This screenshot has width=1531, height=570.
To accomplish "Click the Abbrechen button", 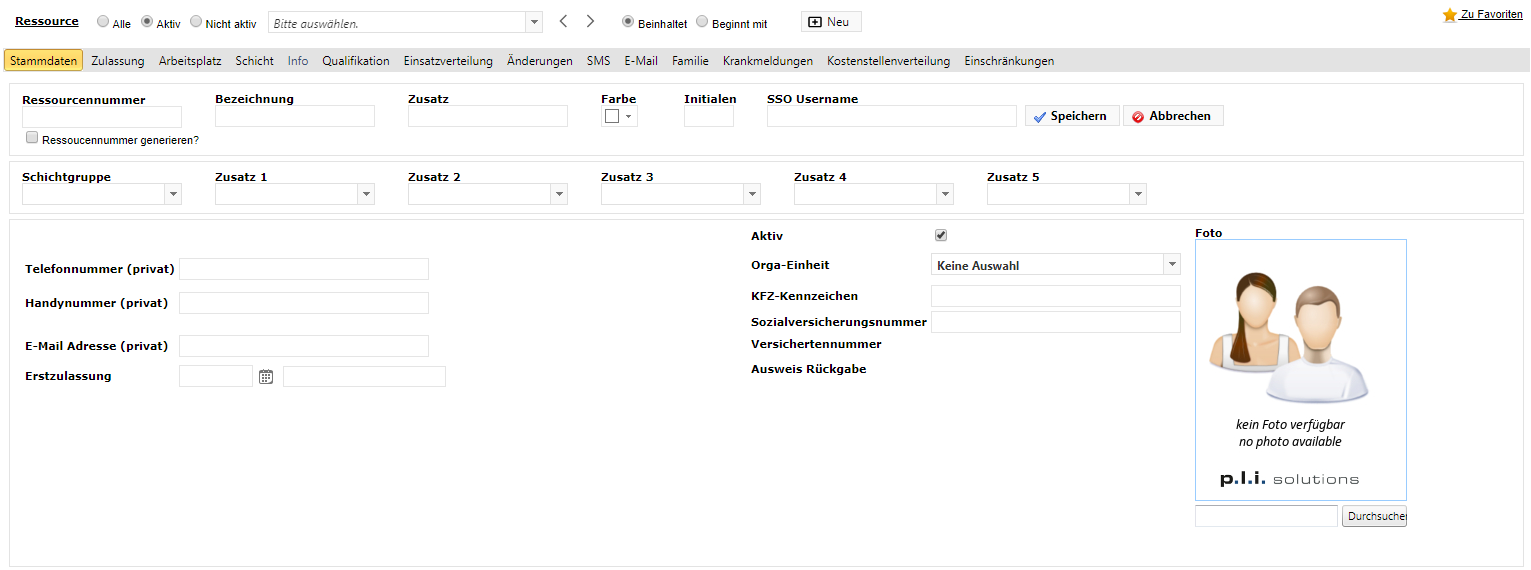I will pos(1173,116).
